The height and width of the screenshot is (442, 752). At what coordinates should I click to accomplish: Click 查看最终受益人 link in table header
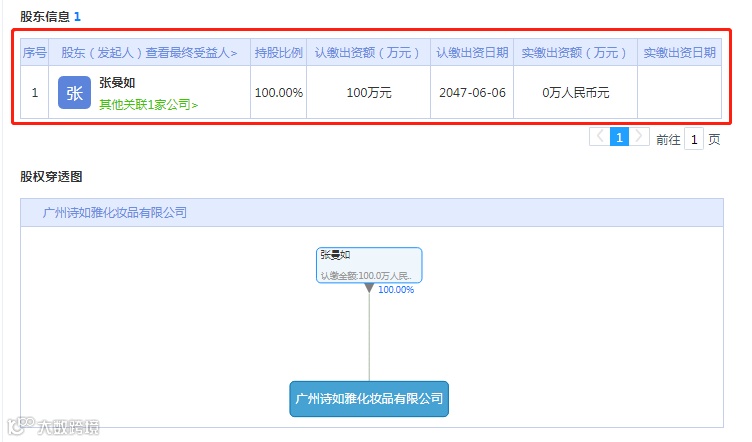pos(191,53)
